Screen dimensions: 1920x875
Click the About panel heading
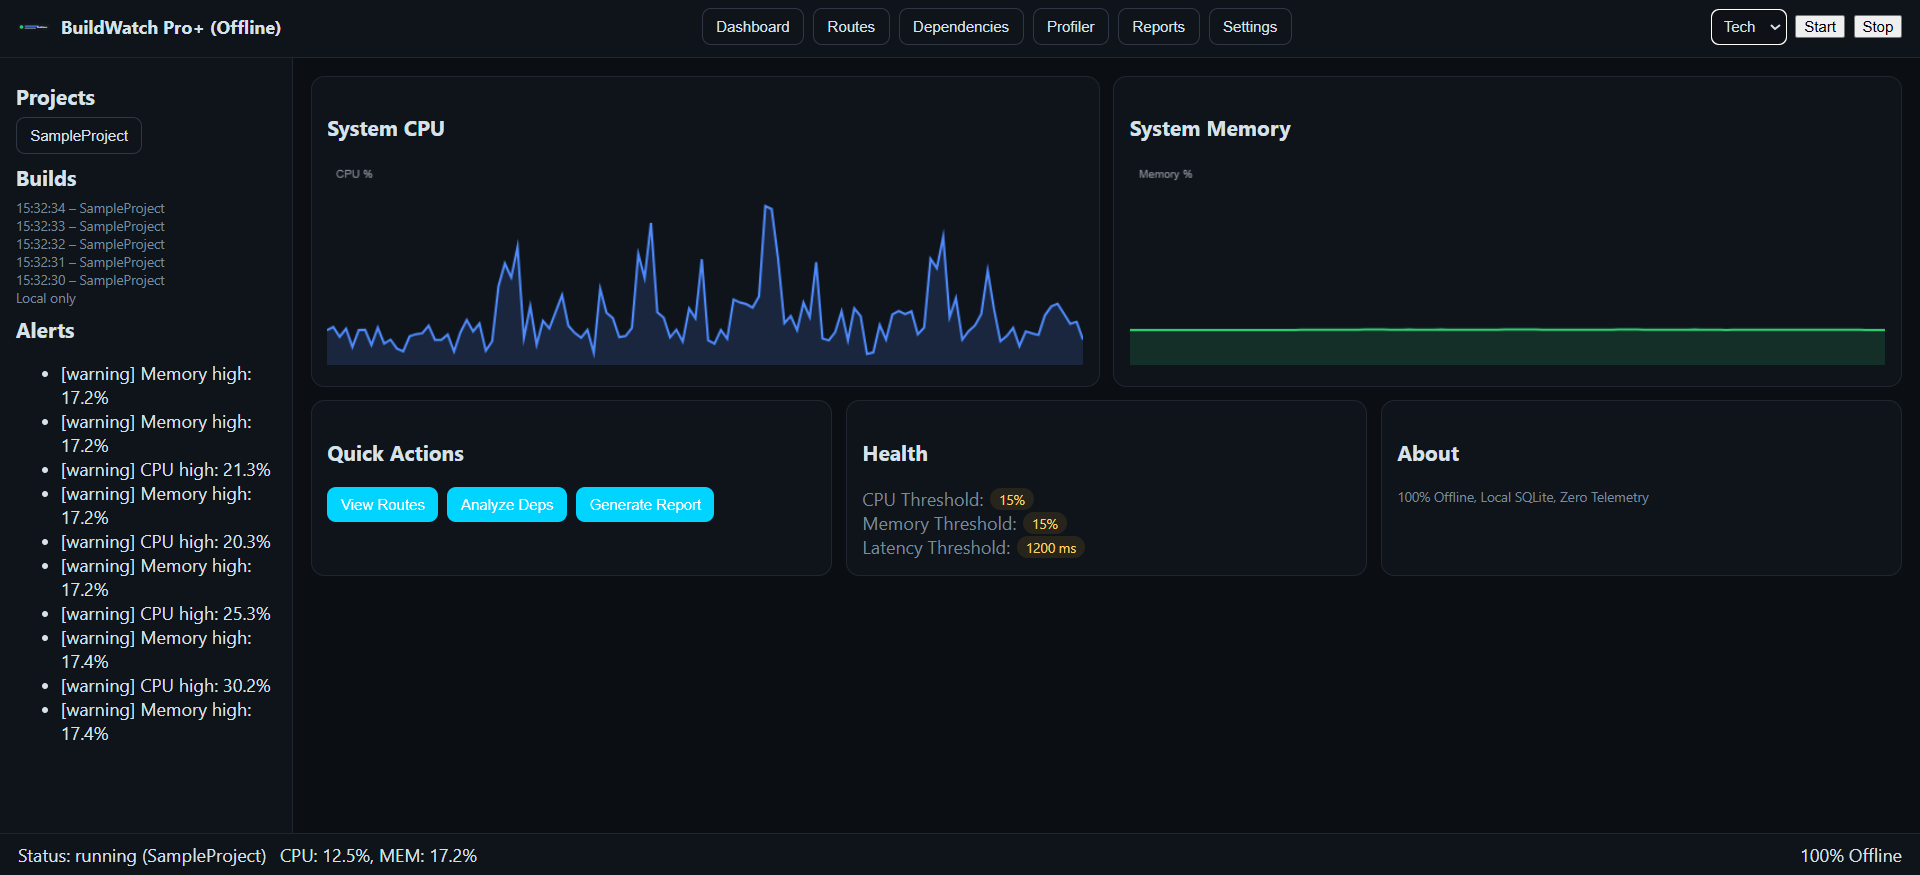(x=1428, y=454)
